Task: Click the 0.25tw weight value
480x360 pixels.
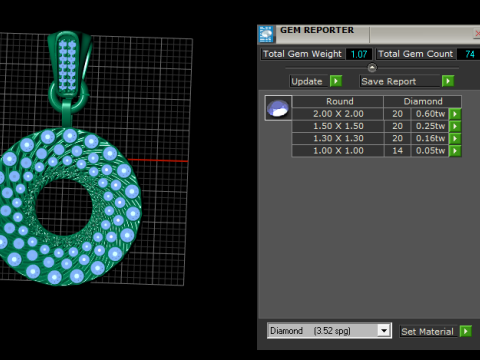Action: pyautogui.click(x=430, y=126)
